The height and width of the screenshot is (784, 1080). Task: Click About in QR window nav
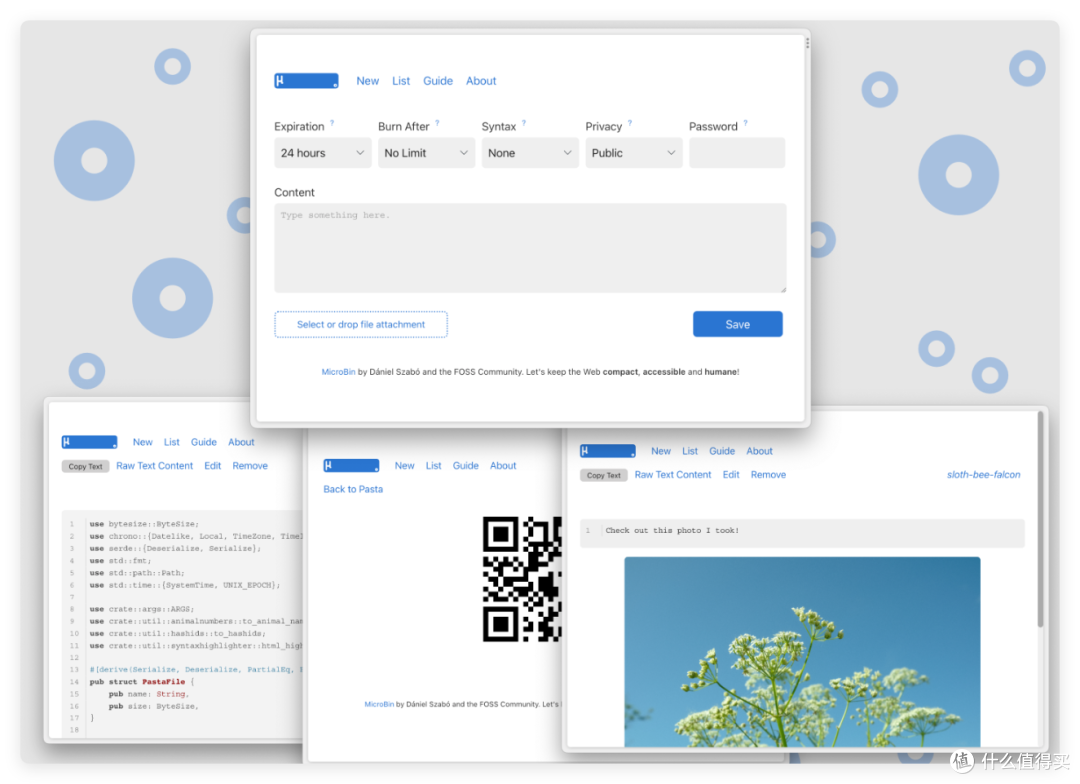pyautogui.click(x=503, y=466)
